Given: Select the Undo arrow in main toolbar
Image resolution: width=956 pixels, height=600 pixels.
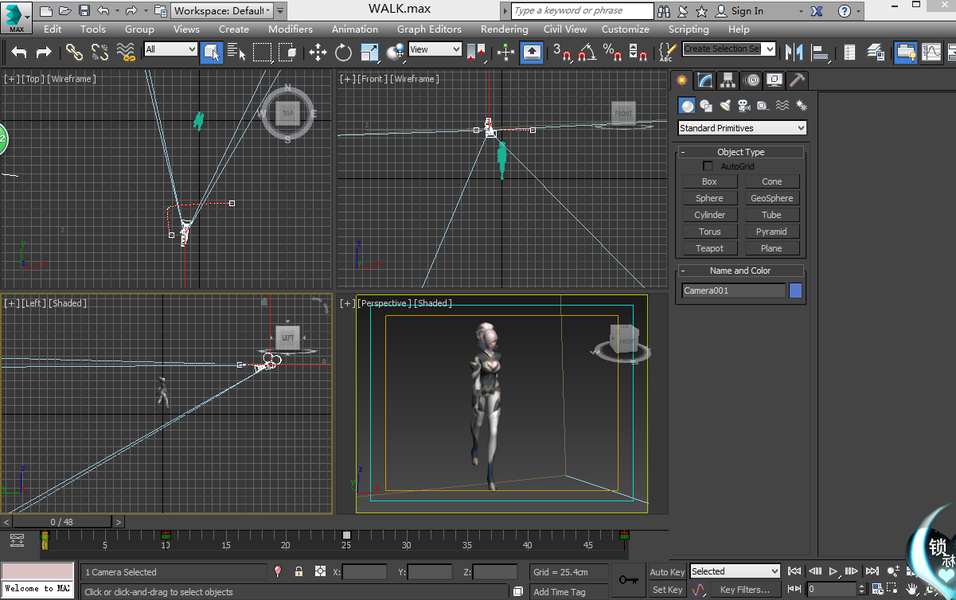Looking at the screenshot, I should pos(19,52).
